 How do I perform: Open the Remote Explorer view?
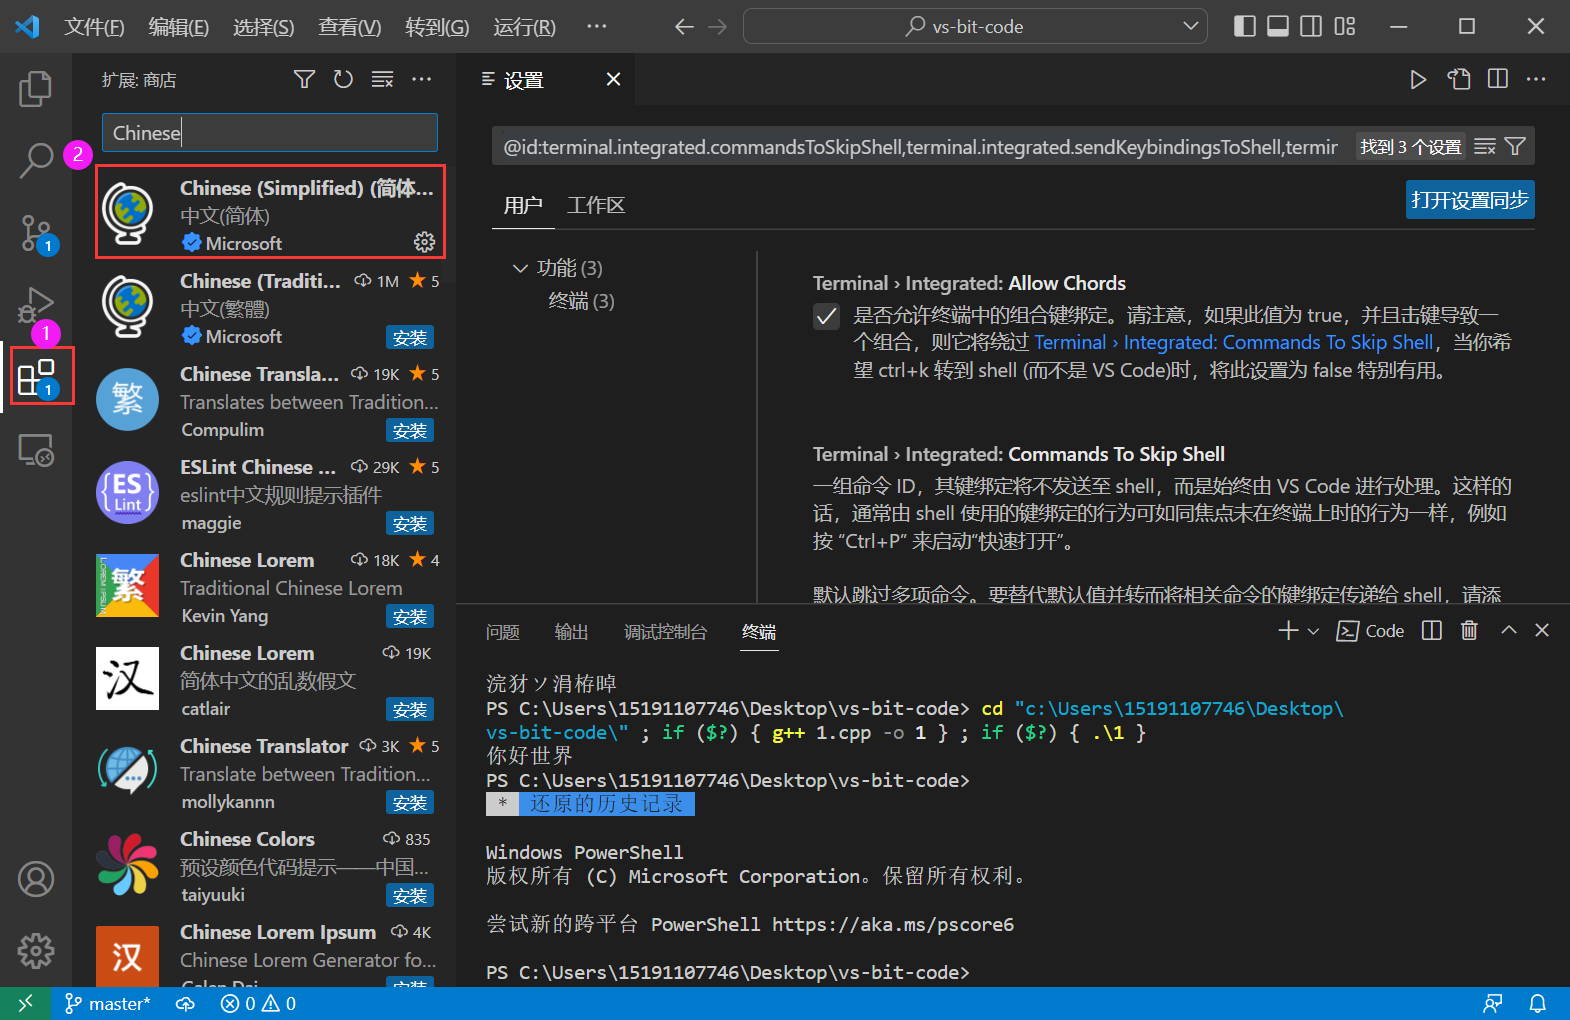tap(36, 450)
